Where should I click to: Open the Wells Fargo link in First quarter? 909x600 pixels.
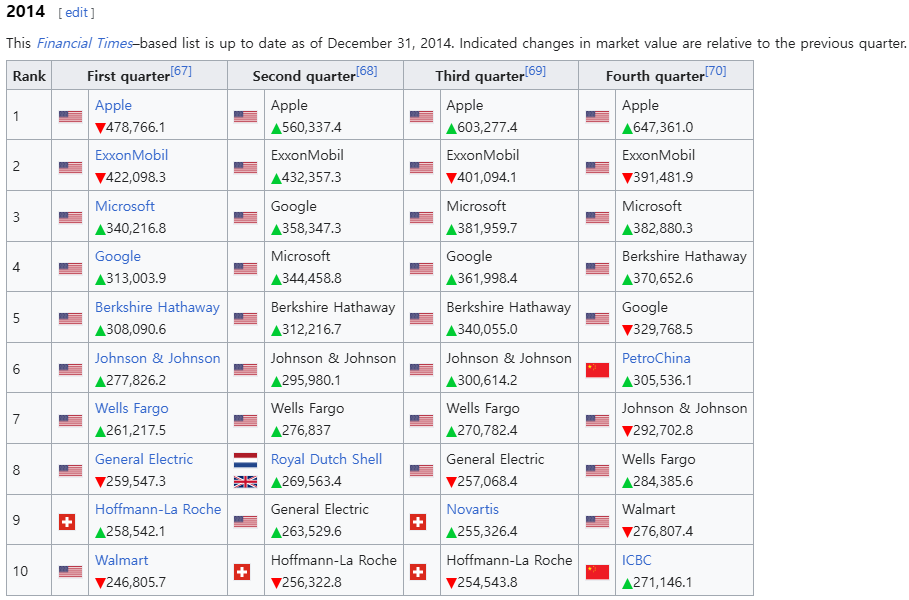pos(132,409)
